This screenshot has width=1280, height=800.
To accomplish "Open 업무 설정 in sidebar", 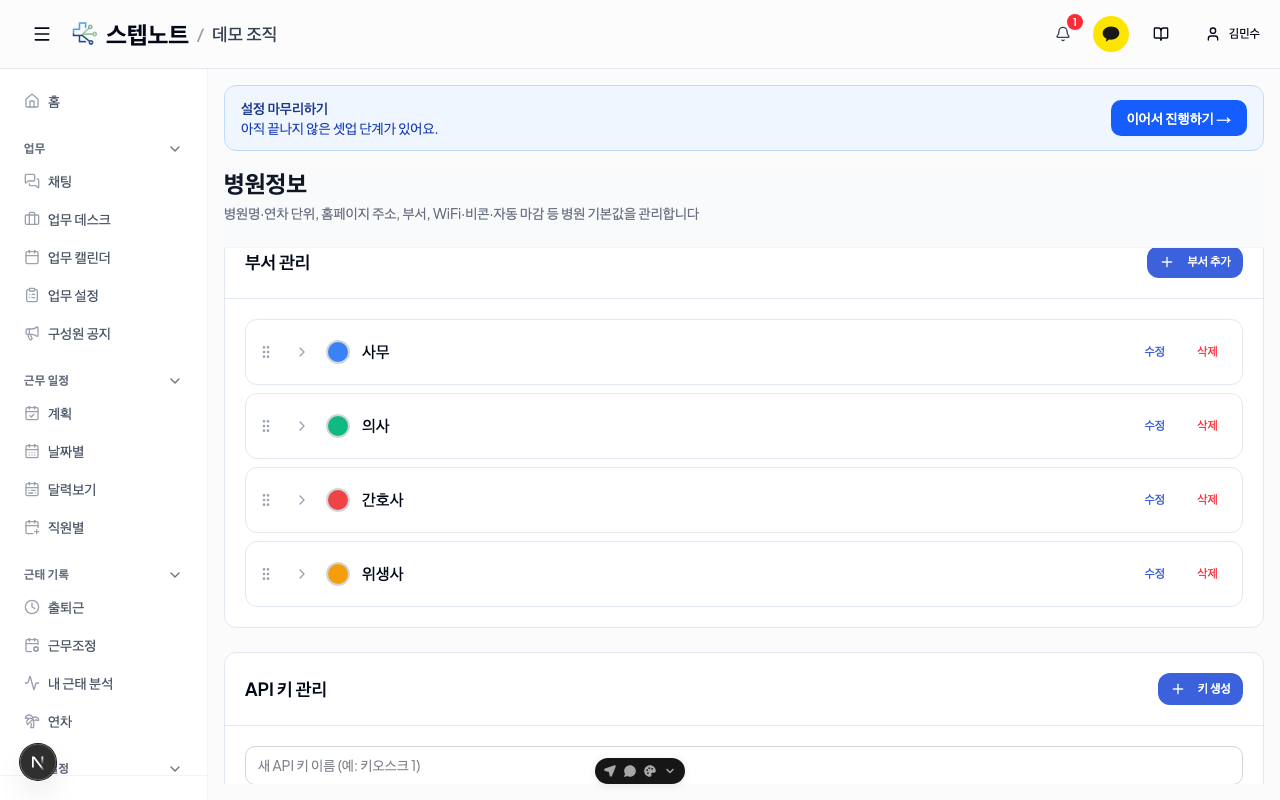I will point(104,295).
